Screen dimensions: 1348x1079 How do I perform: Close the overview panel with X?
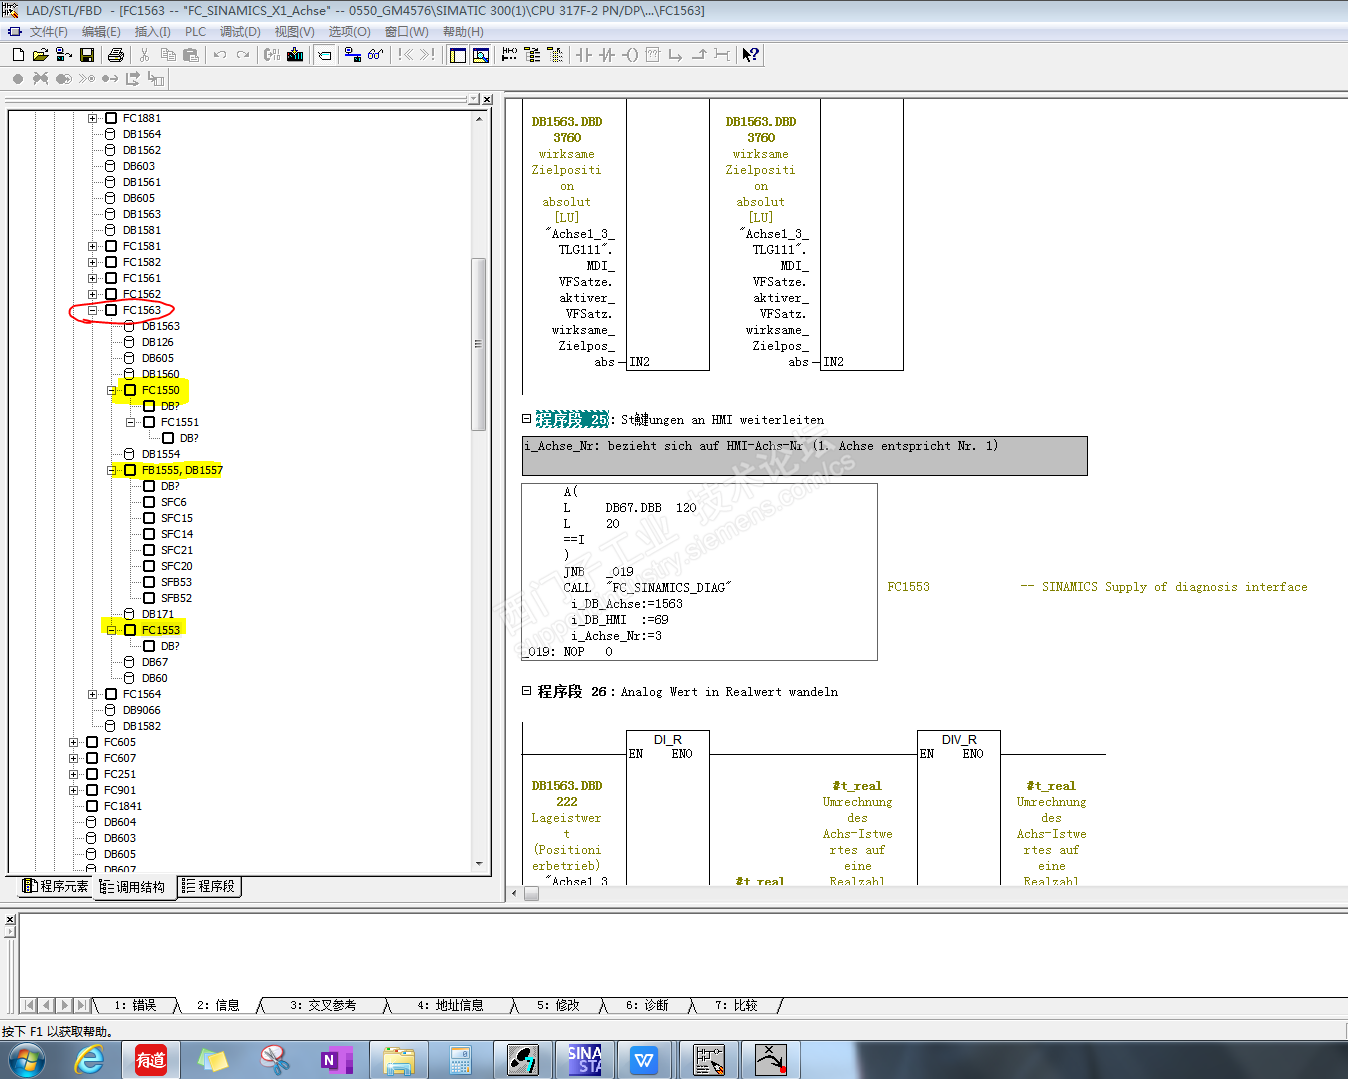pos(487,100)
